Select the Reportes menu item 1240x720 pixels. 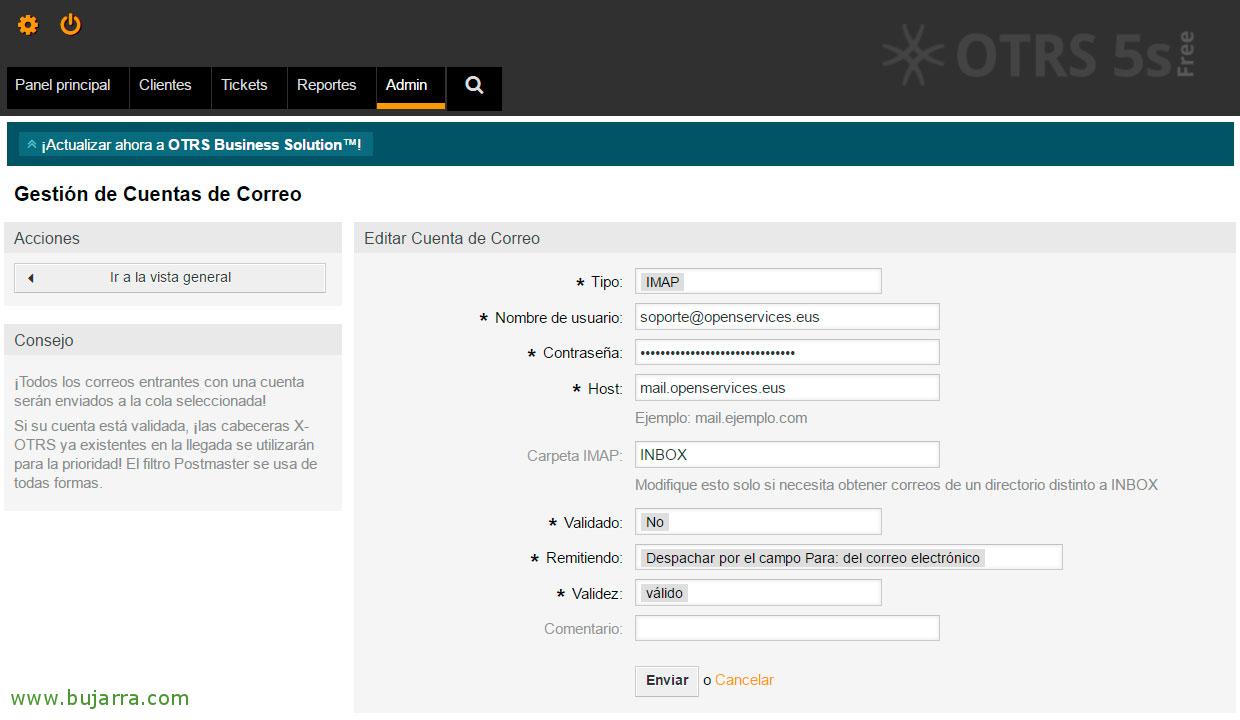tap(327, 86)
